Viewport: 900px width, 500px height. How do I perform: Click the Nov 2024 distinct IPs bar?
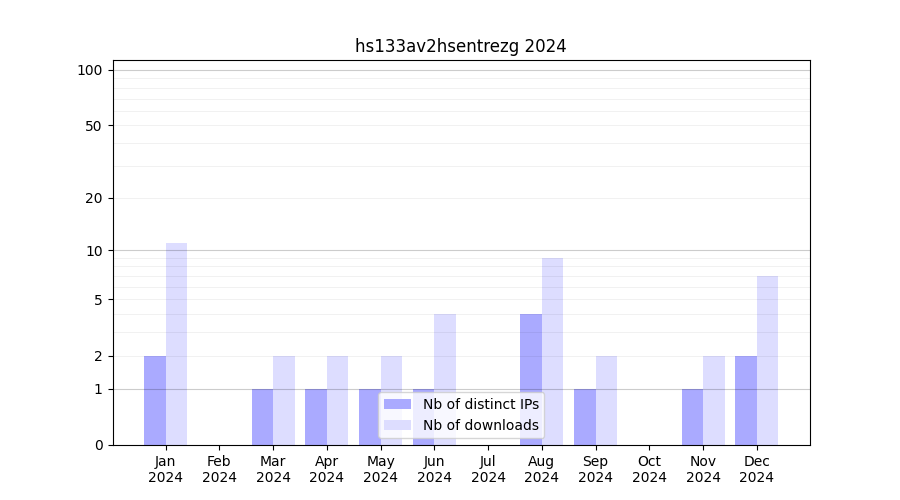click(x=692, y=417)
